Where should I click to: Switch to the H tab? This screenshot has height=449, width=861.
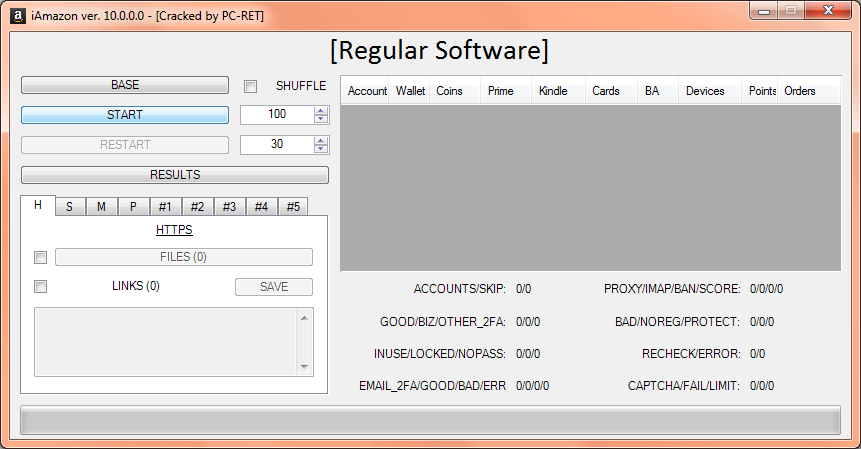tap(38, 205)
